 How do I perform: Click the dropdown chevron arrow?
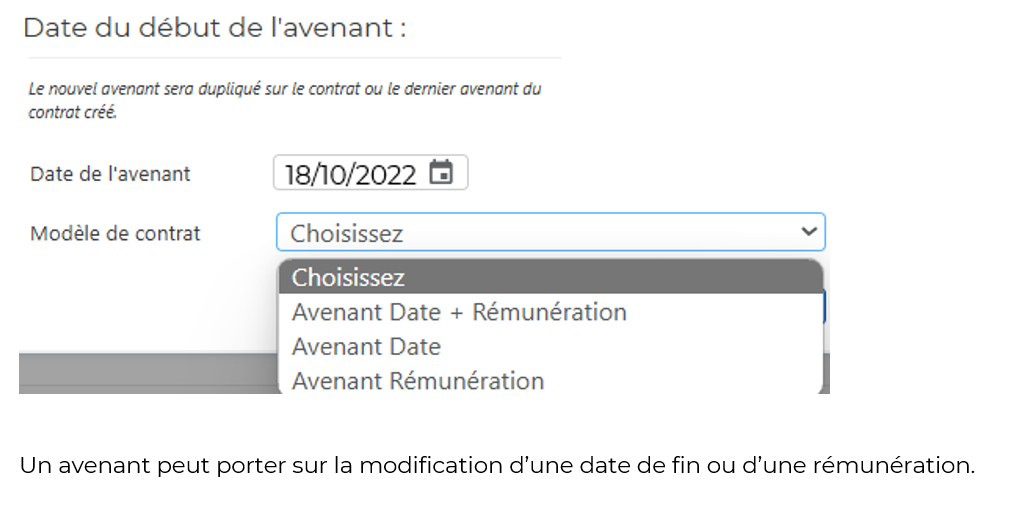tap(808, 232)
